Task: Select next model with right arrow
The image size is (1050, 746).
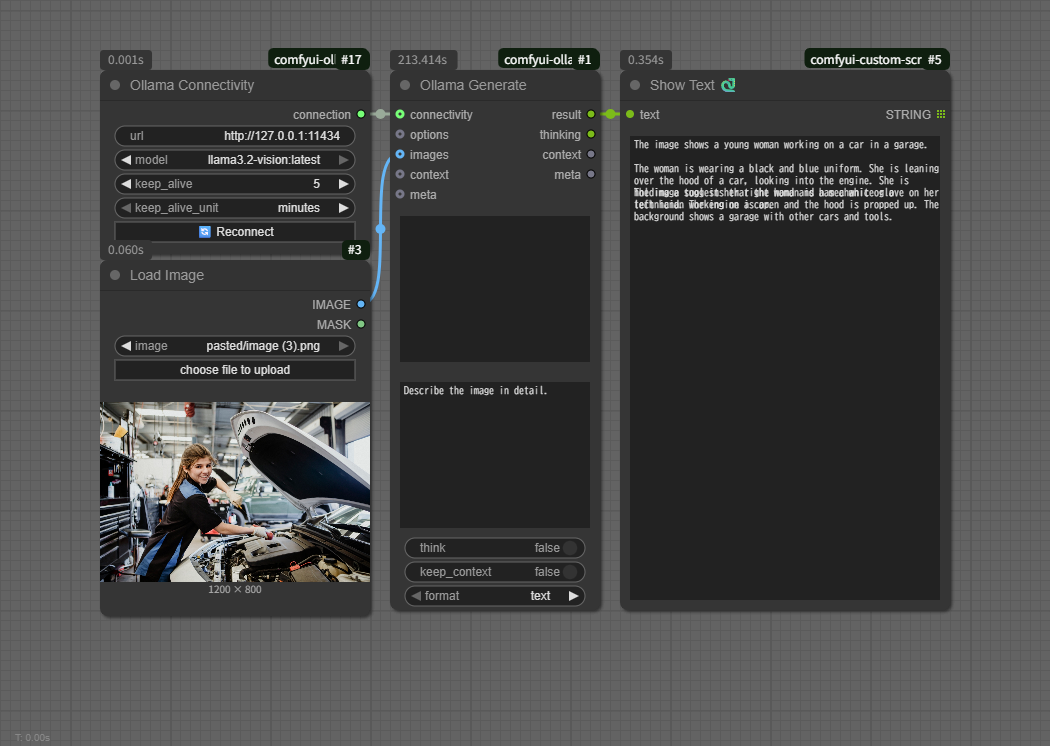Action: (344, 160)
